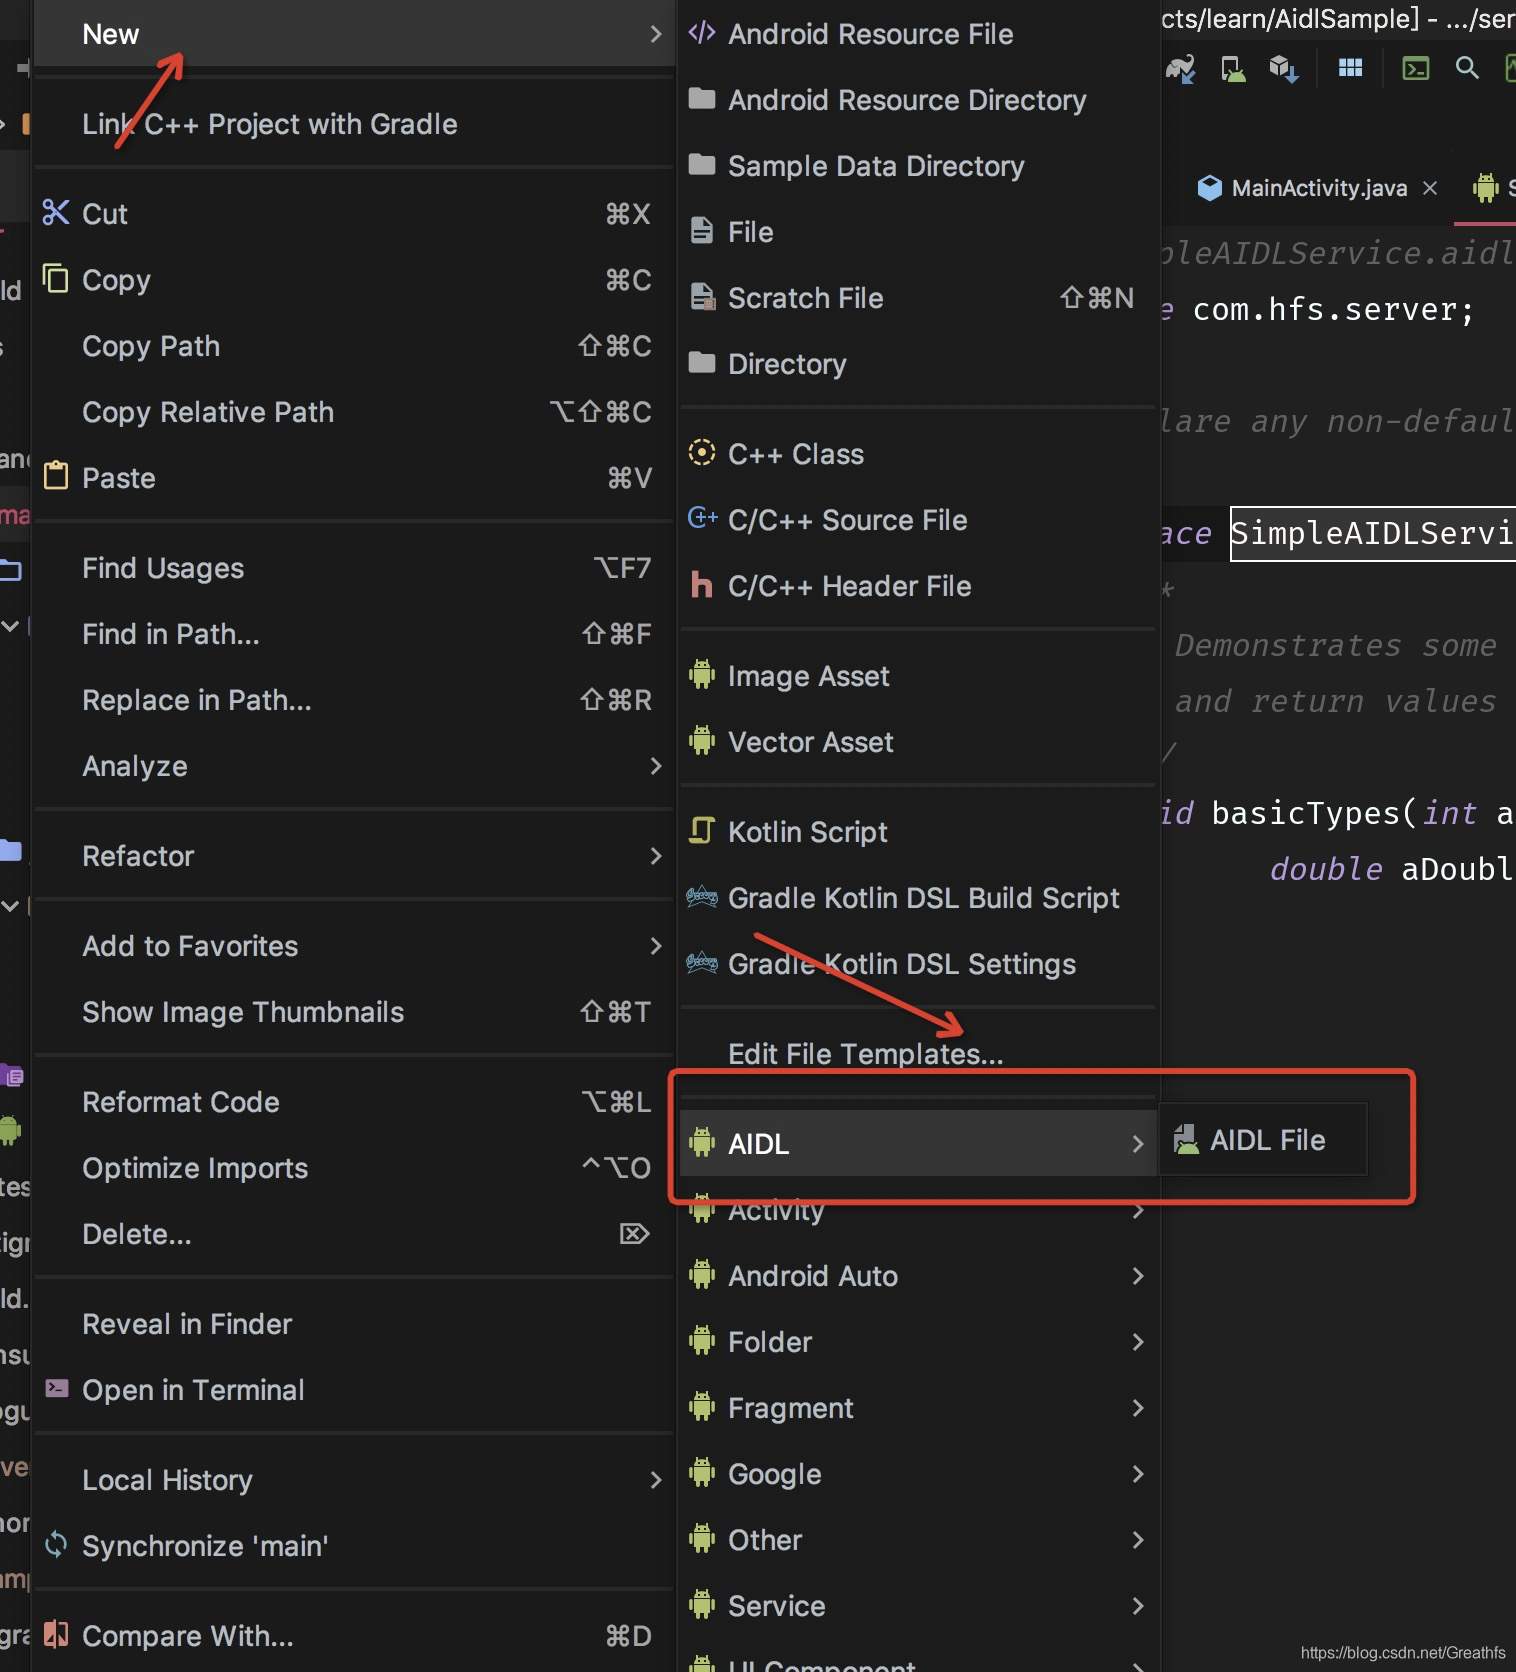The width and height of the screenshot is (1516, 1672).
Task: Click the Android Resource File code icon
Action: coord(702,33)
